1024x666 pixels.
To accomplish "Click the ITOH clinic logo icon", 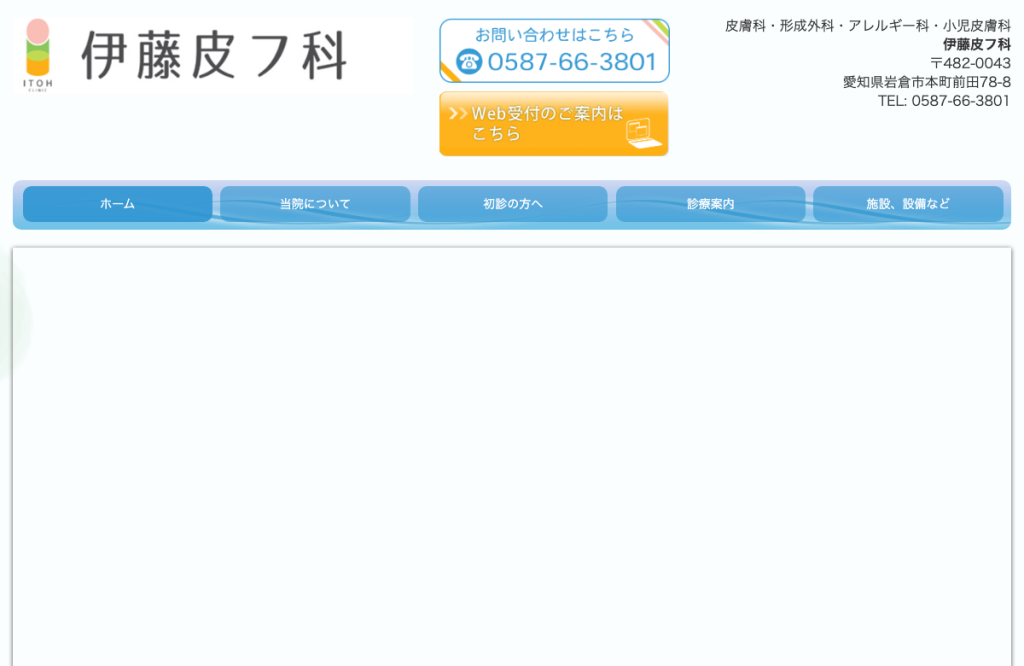I will pos(38,55).
